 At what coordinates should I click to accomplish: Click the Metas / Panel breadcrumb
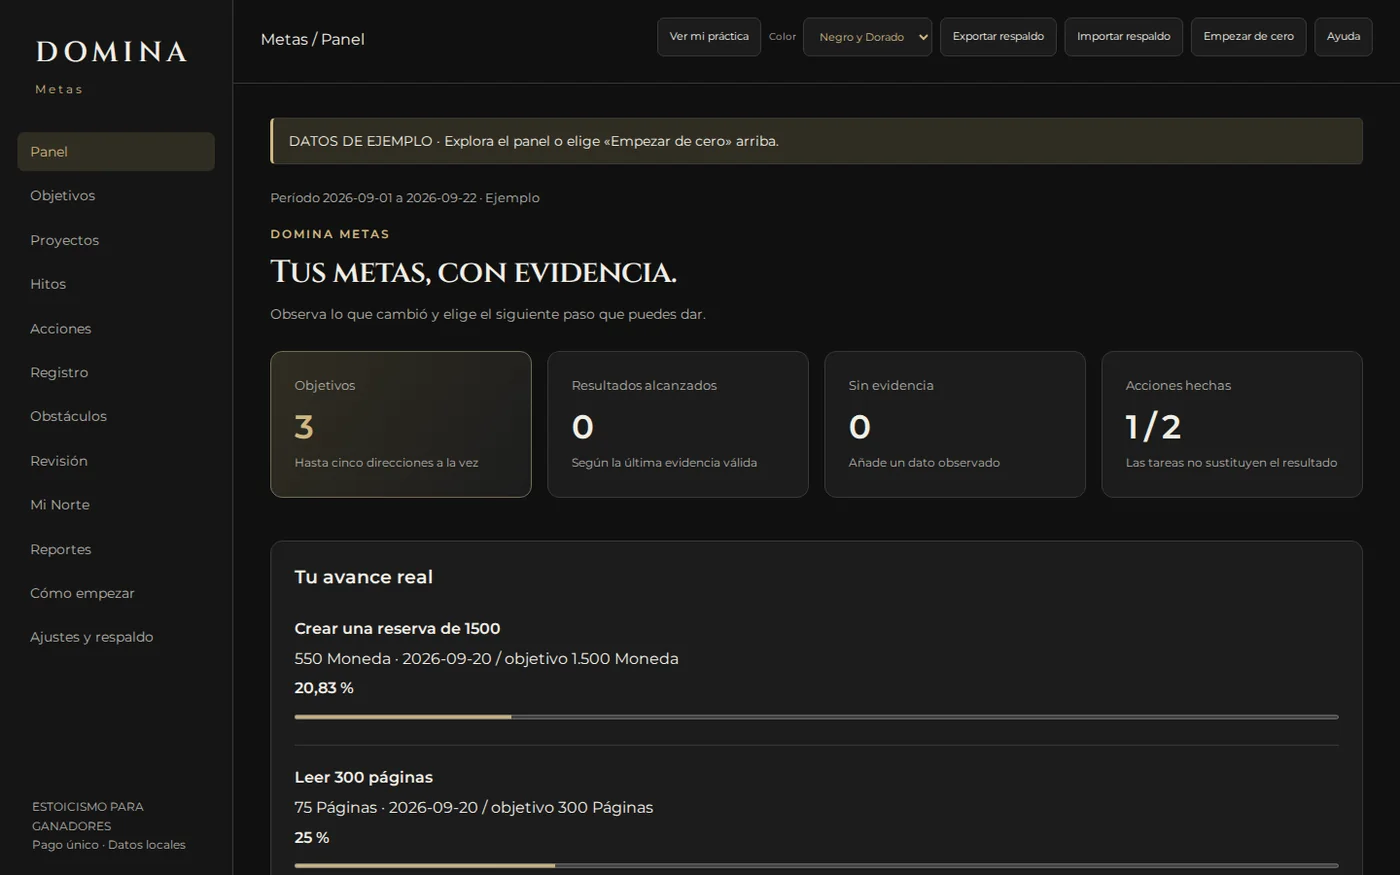[312, 39]
